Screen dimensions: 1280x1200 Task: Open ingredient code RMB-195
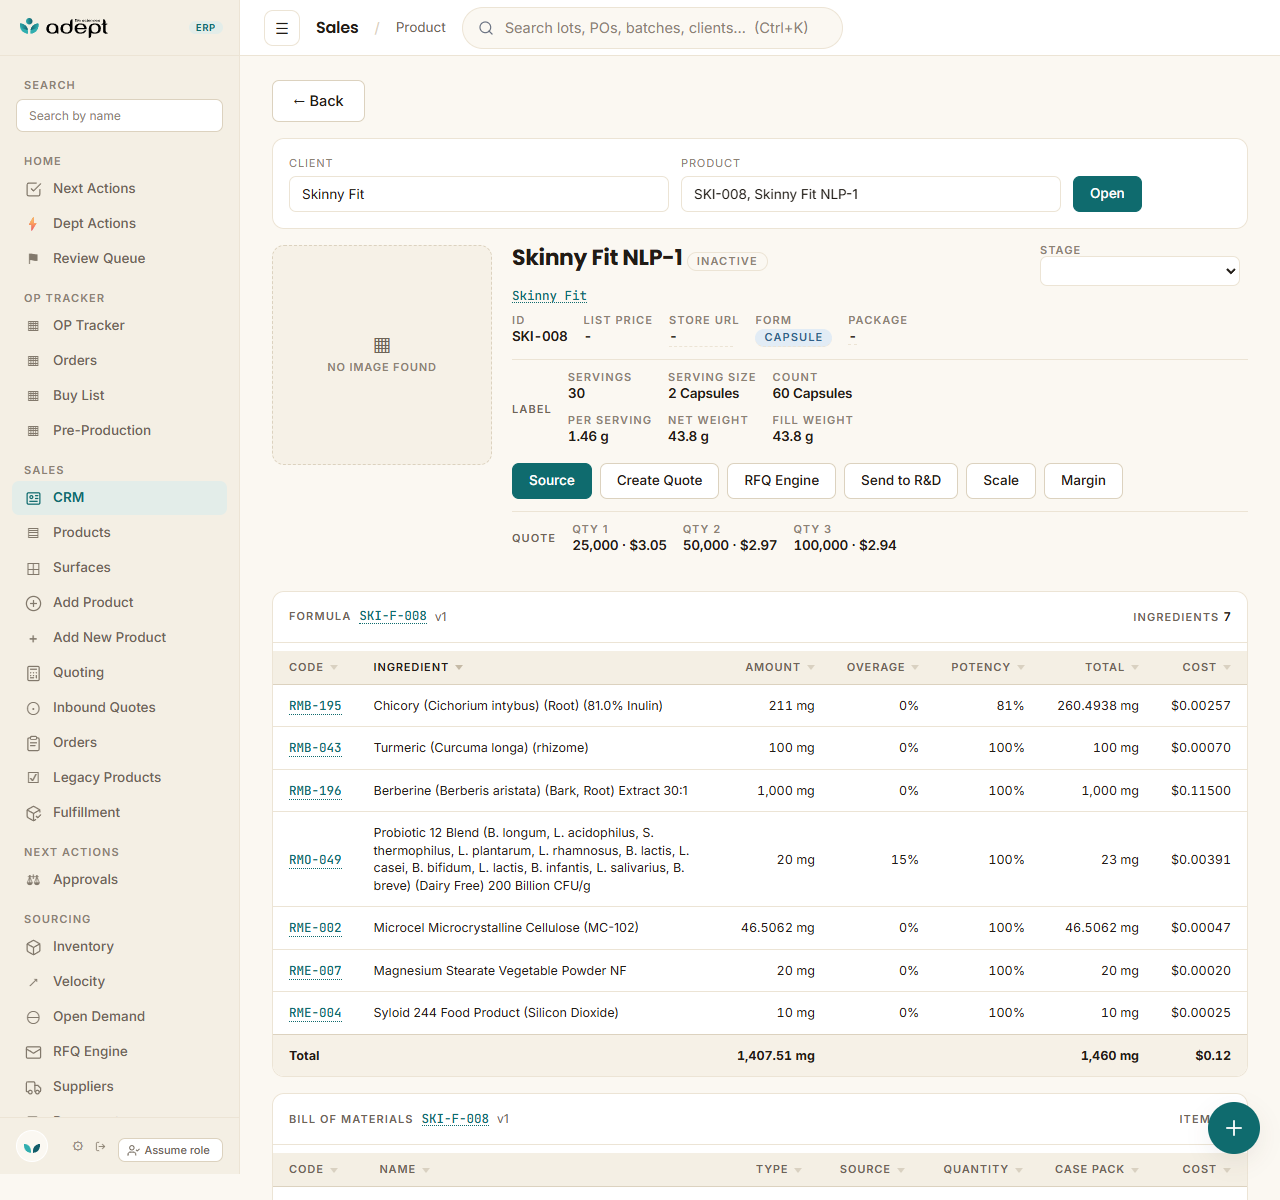point(315,706)
